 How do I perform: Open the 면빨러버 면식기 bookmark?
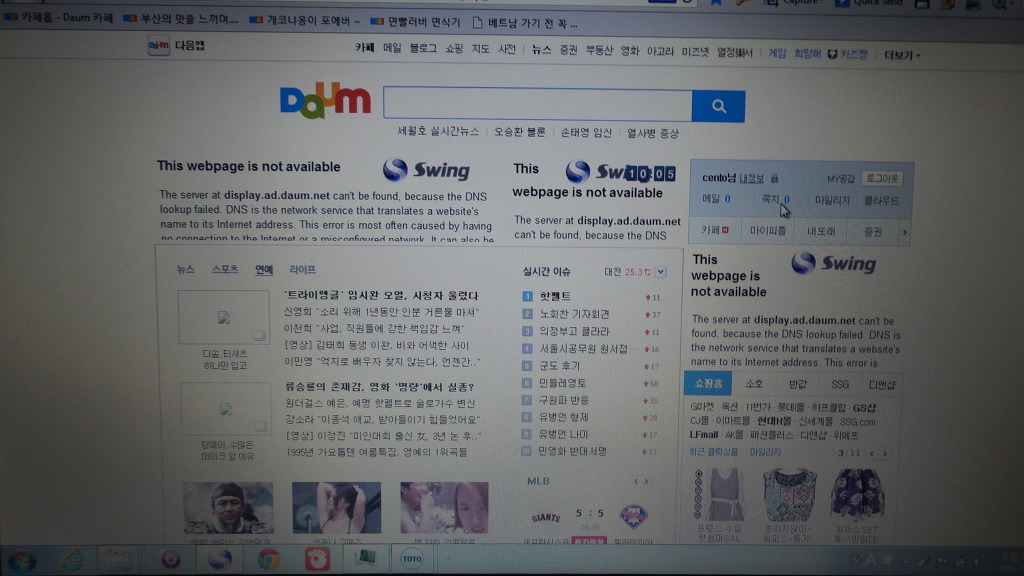click(x=415, y=22)
